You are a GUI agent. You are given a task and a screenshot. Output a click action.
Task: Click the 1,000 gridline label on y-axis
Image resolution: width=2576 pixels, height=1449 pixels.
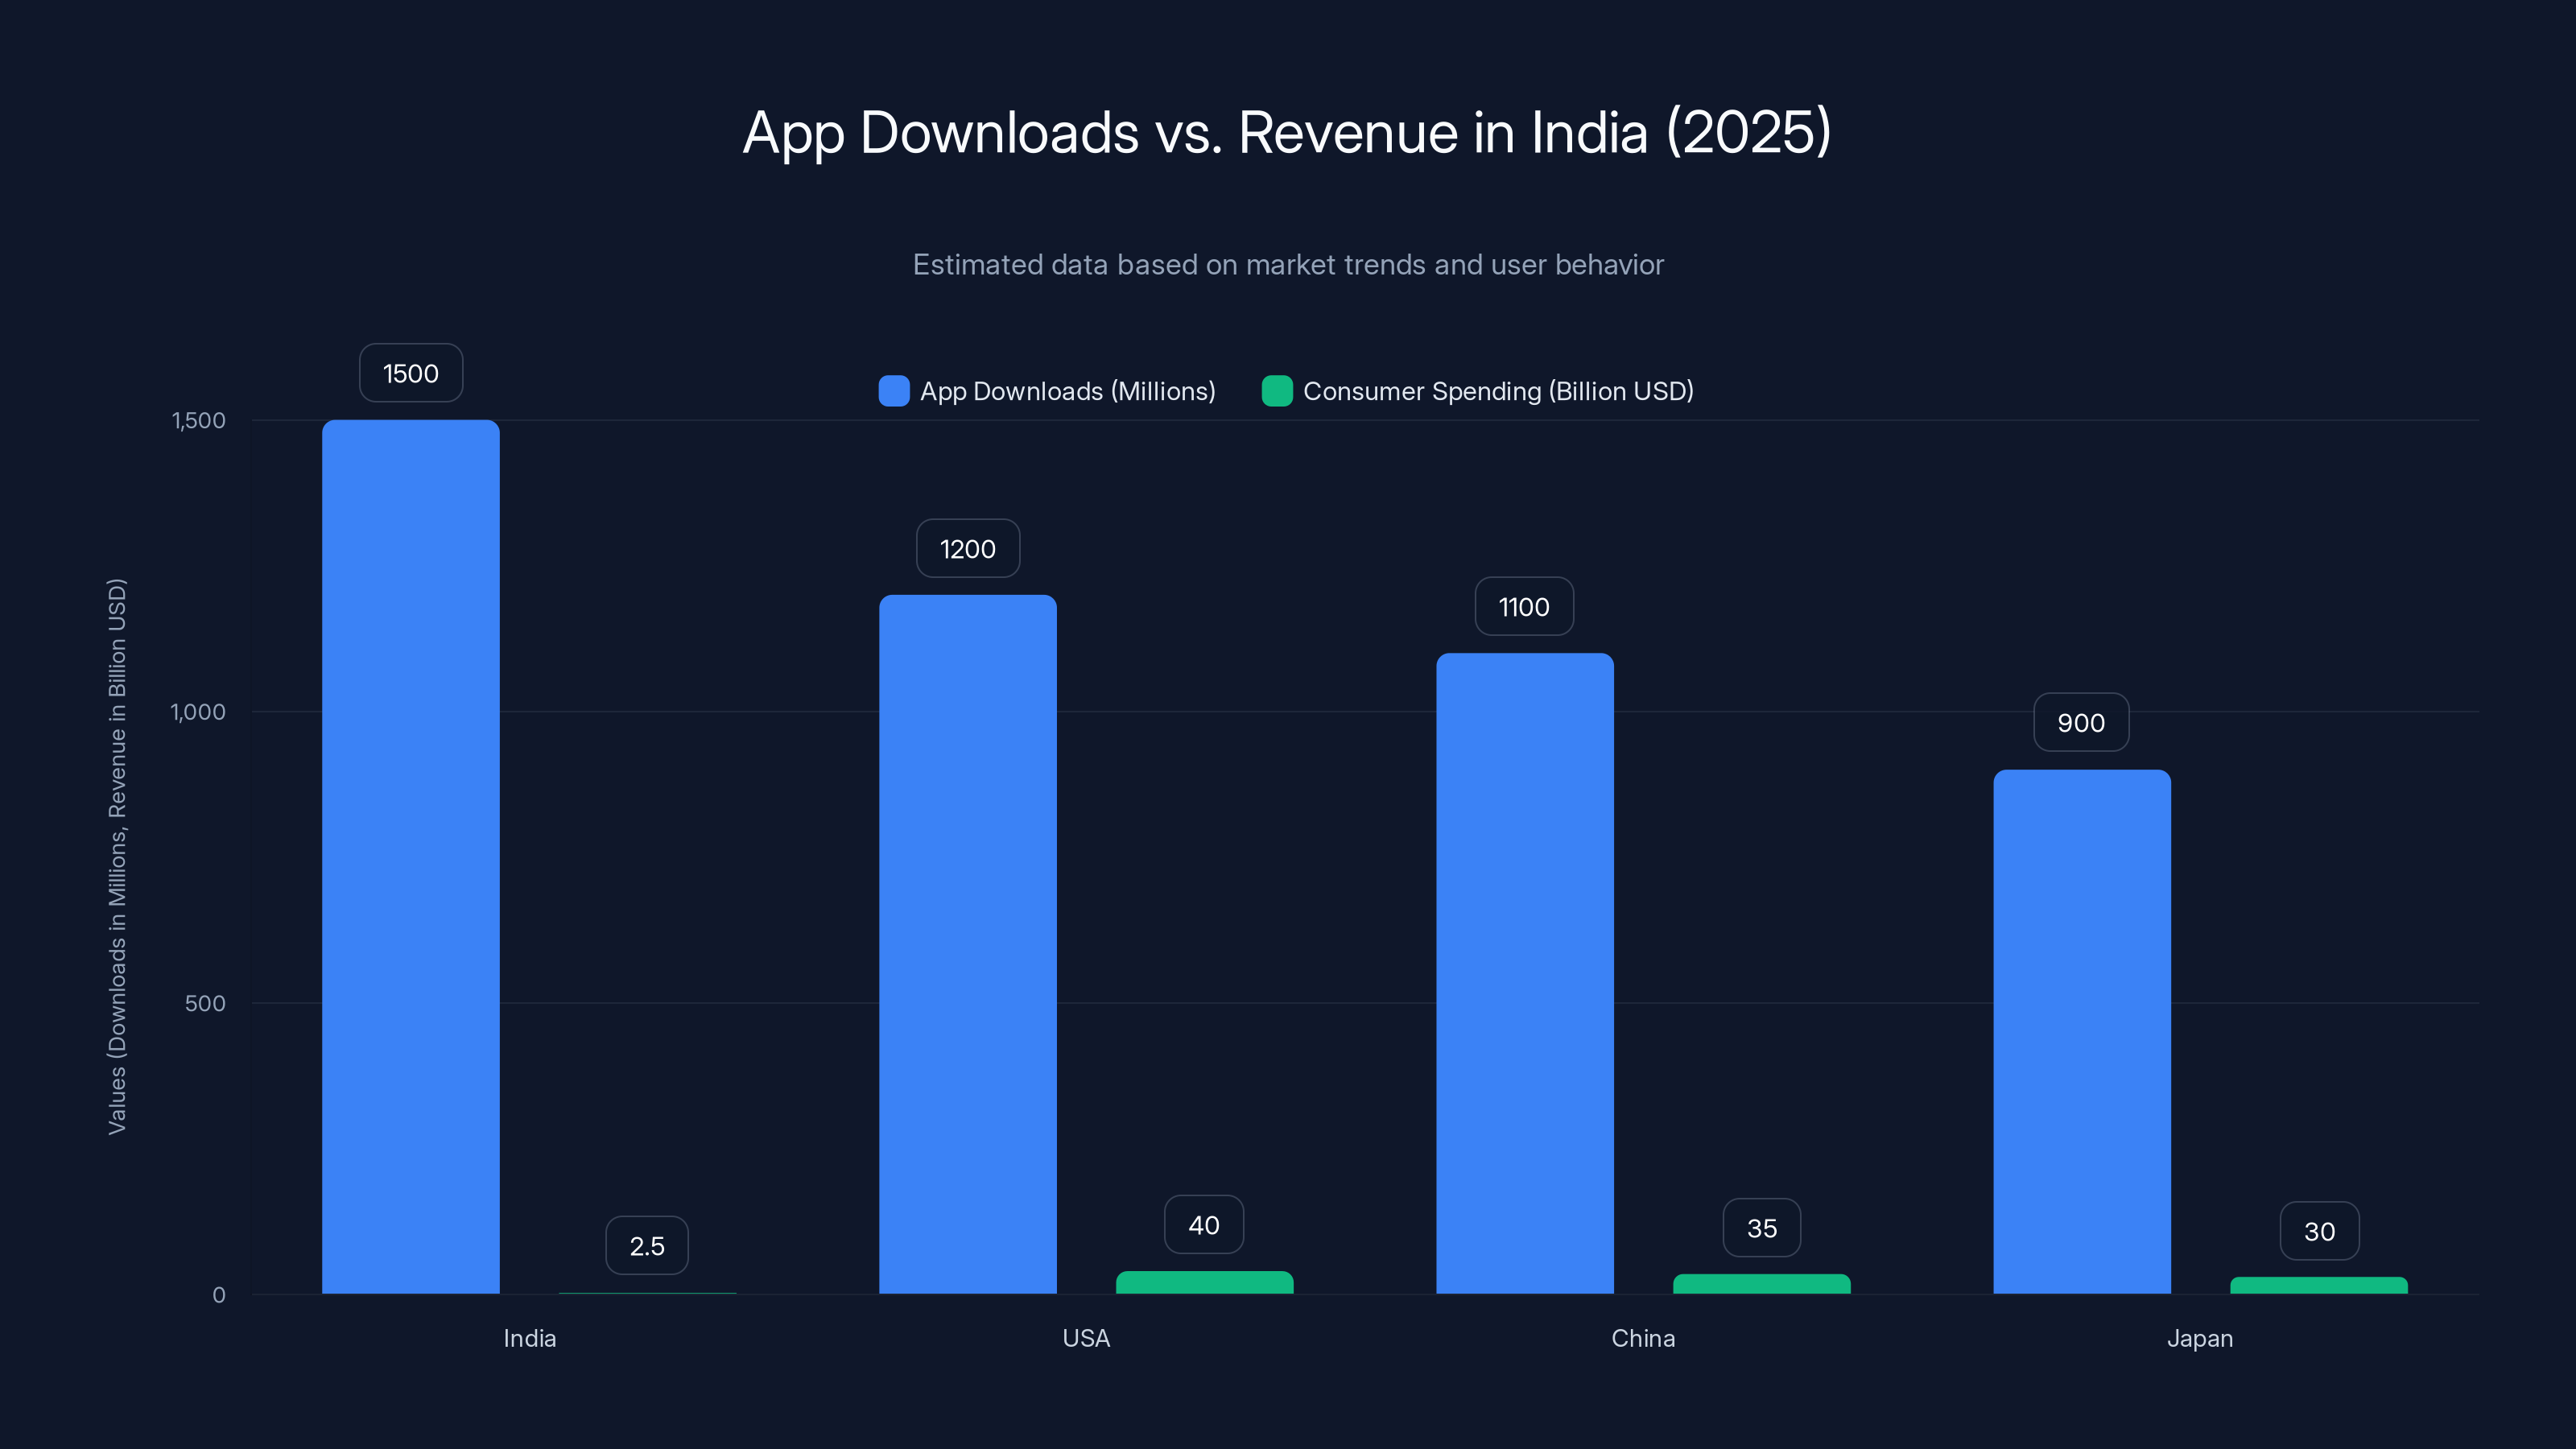tap(196, 712)
